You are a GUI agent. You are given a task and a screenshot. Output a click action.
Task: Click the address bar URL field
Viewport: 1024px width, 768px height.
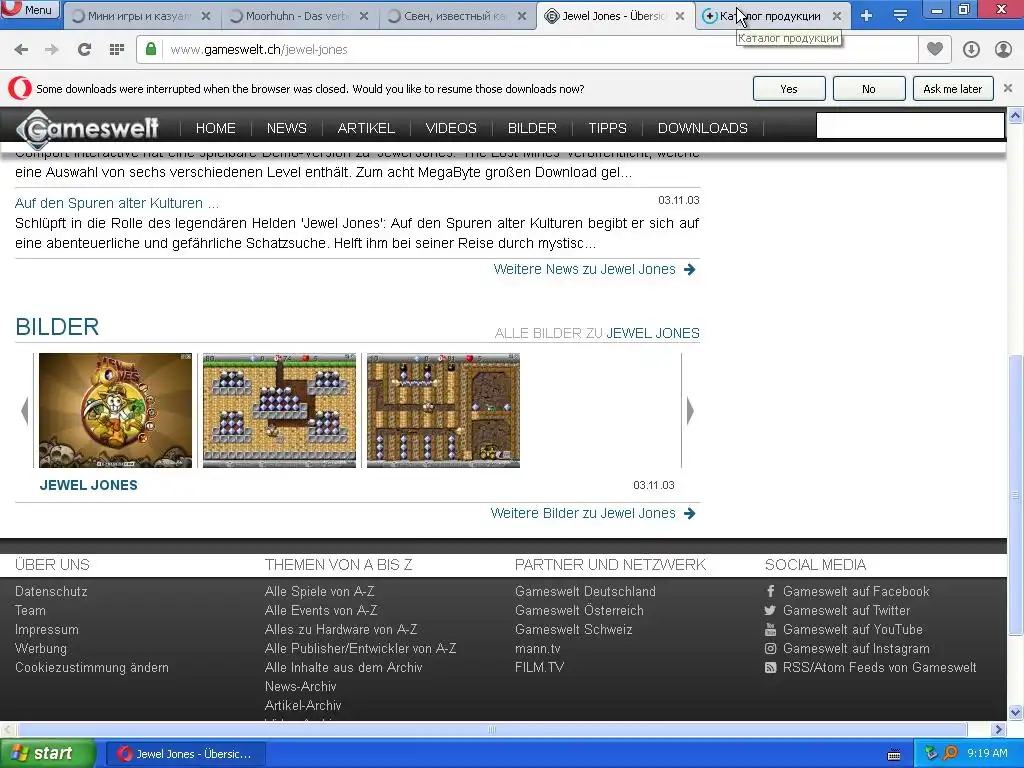pyautogui.click(x=539, y=50)
